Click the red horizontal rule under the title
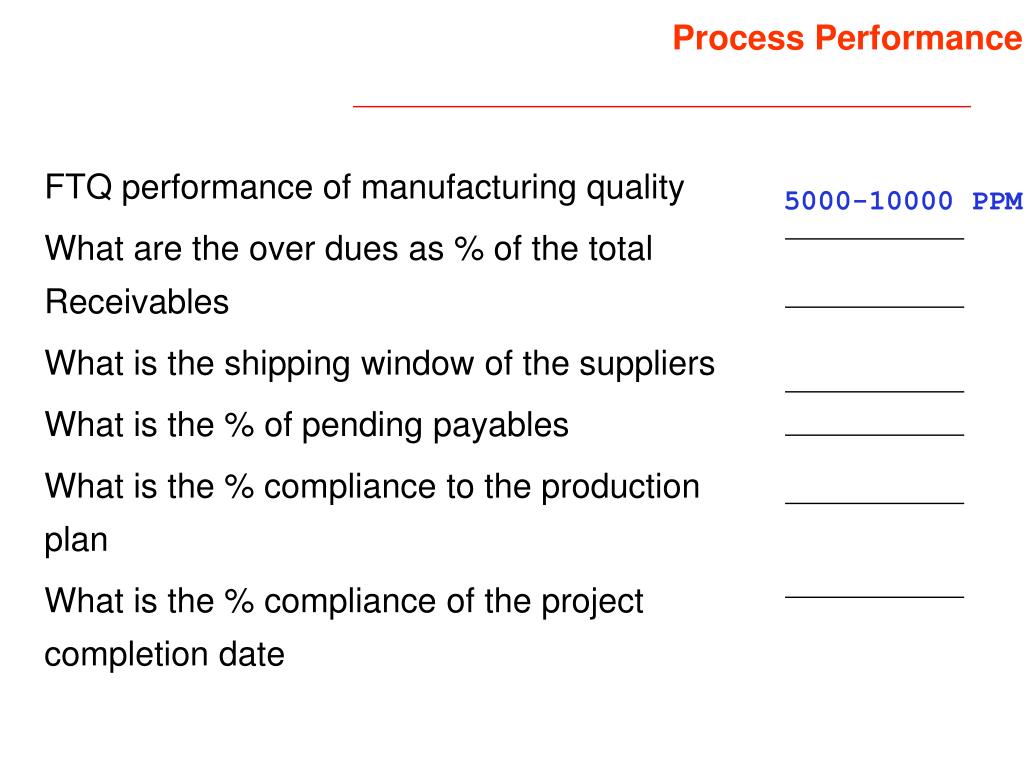Screen dimensions: 1024x768 (x=662, y=105)
